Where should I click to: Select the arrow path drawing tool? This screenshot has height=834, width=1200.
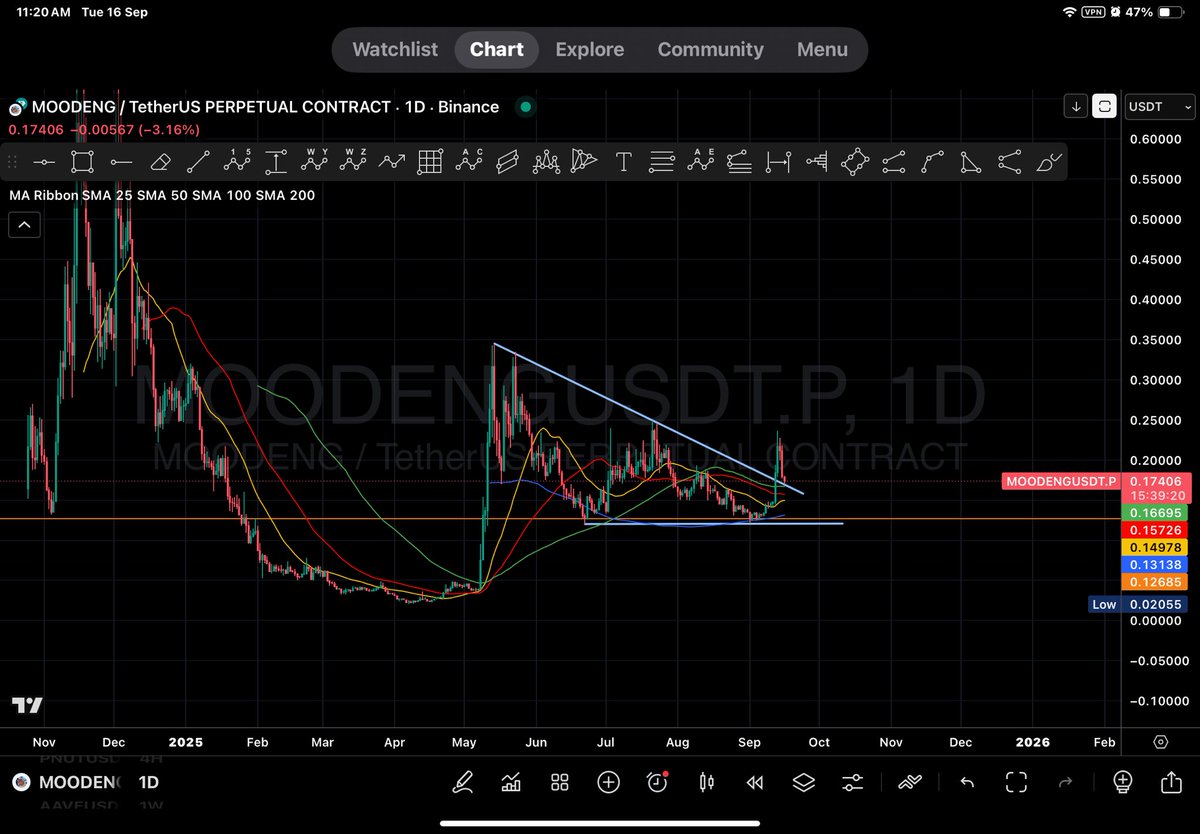391,161
